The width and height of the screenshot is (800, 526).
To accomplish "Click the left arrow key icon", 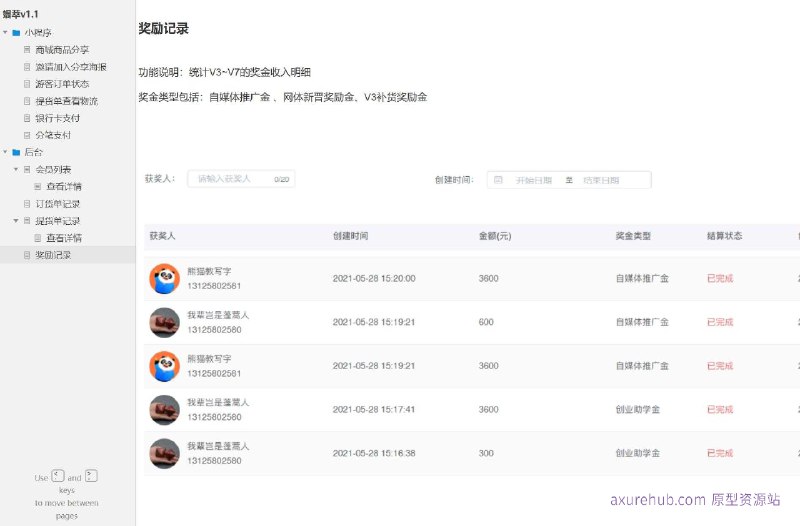I will tap(58, 476).
